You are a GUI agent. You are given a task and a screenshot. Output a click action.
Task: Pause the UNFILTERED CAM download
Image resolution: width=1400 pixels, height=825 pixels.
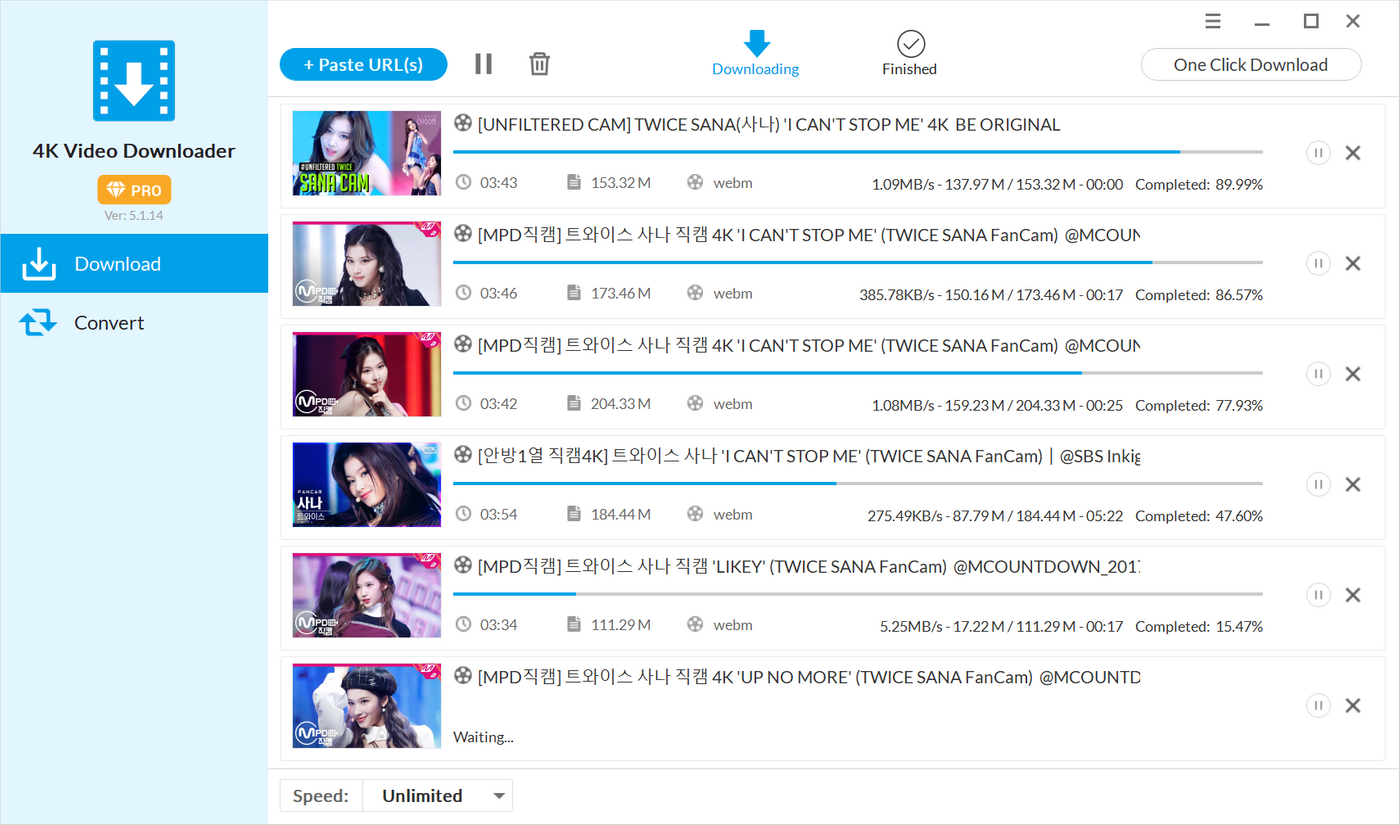click(1318, 153)
